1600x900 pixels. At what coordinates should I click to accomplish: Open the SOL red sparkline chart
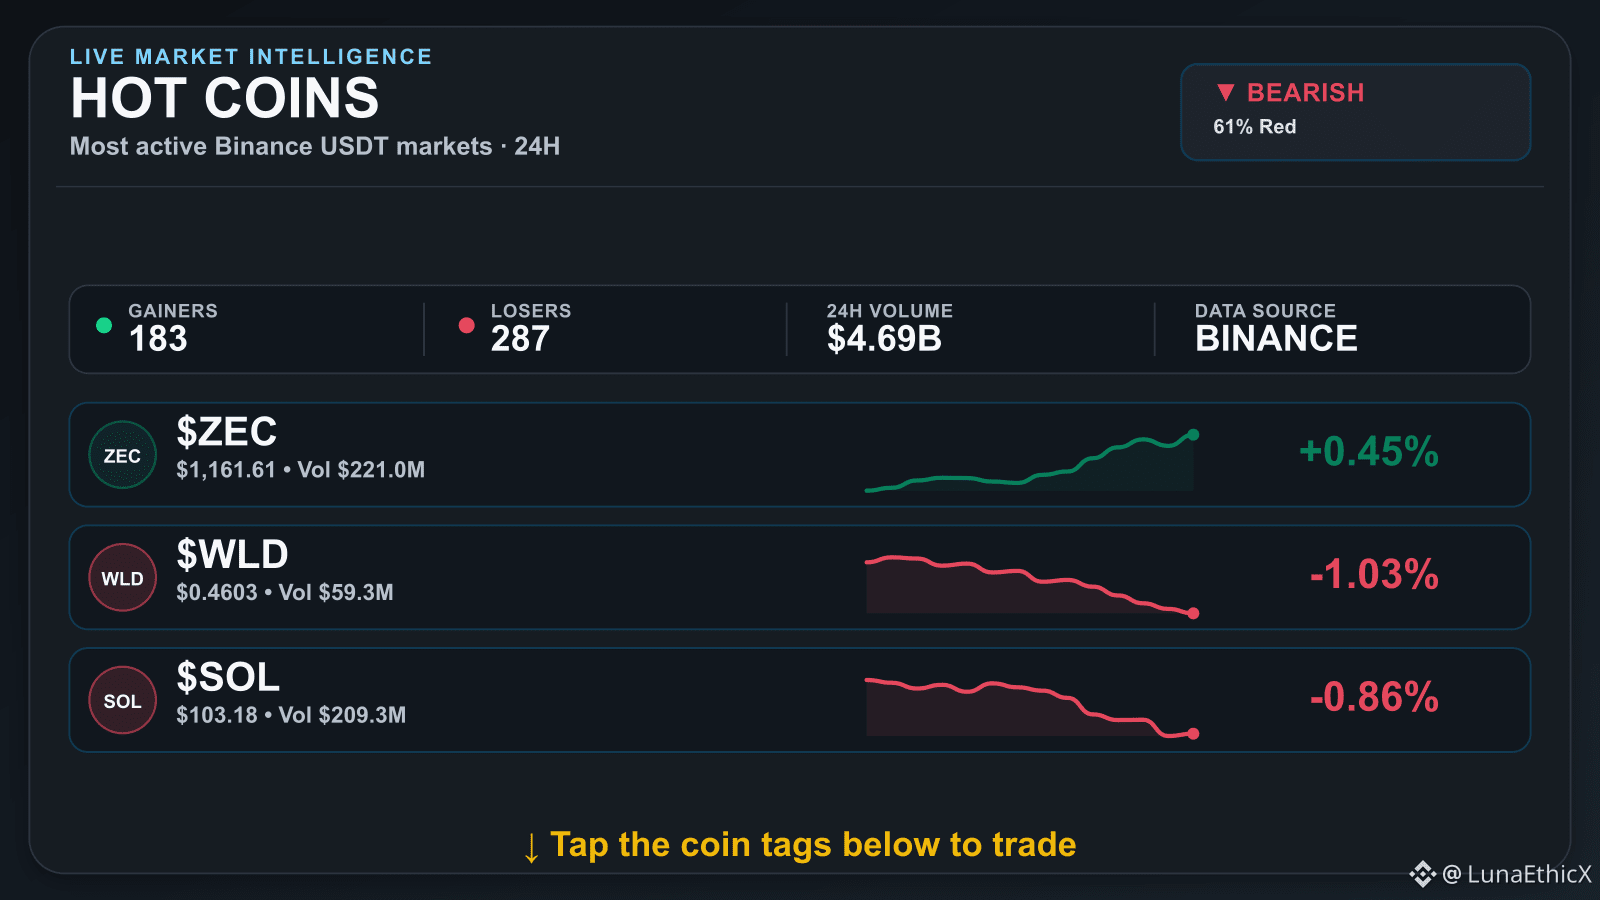[1032, 708]
